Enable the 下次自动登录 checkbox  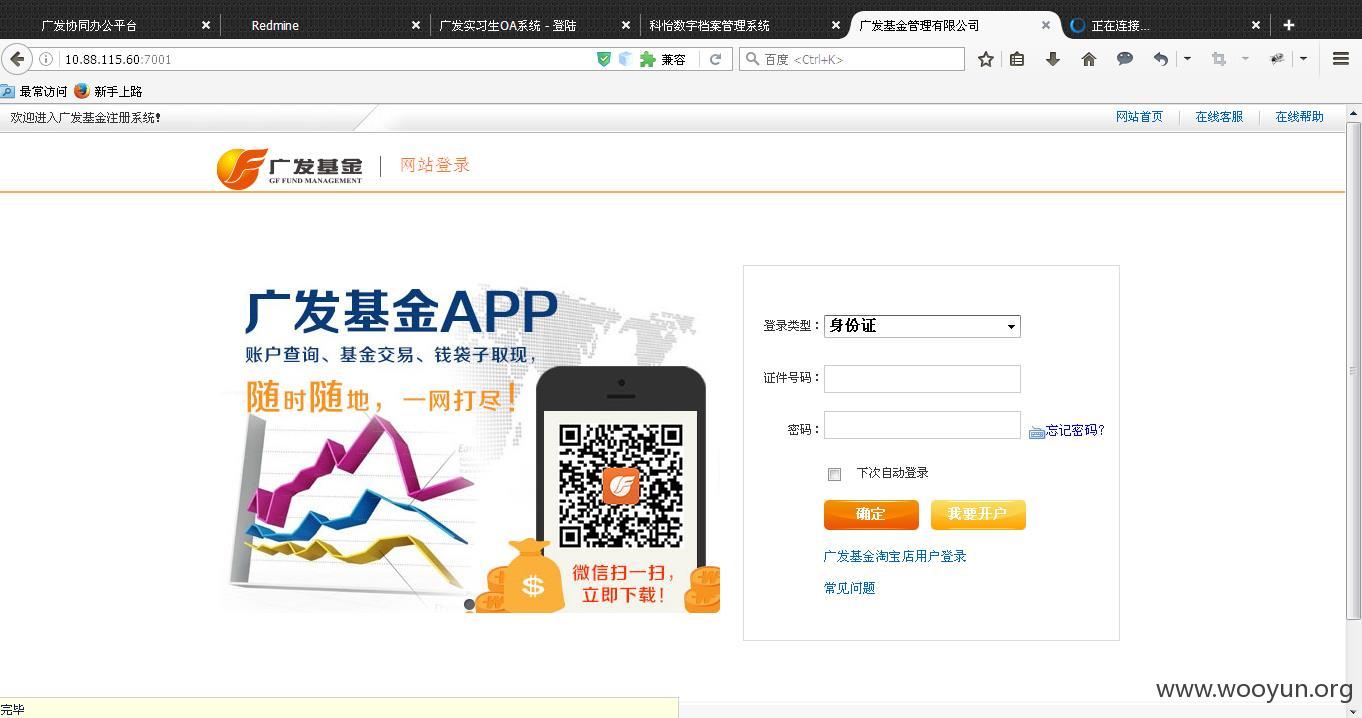click(x=834, y=474)
